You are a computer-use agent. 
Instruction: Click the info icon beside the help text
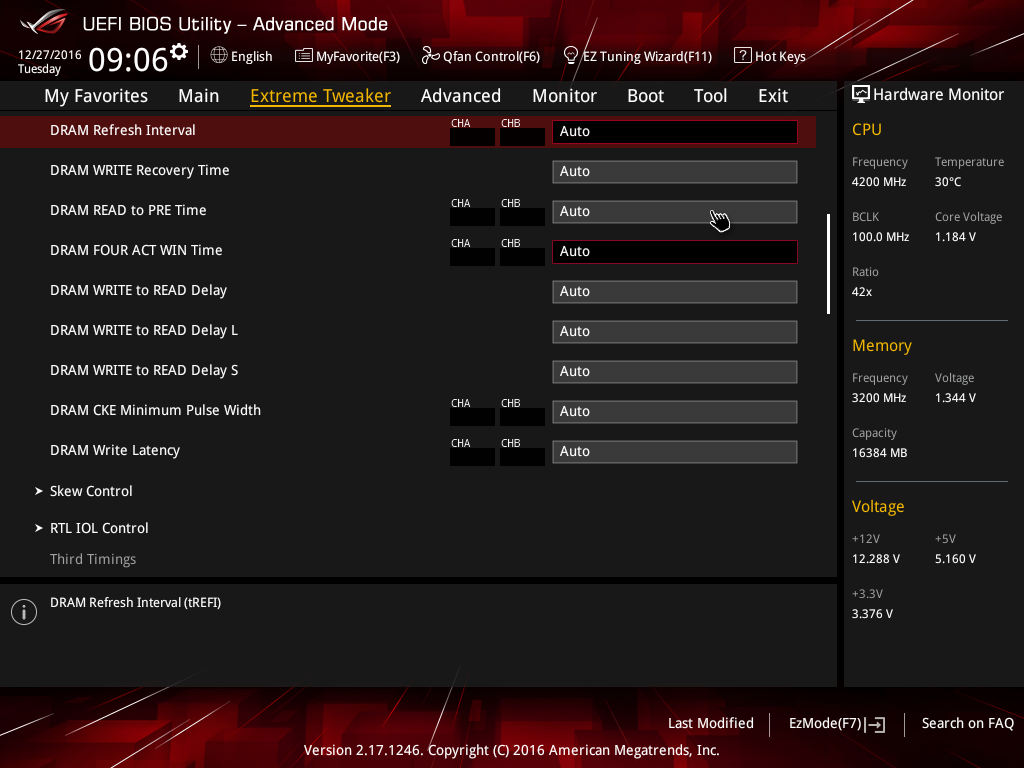24,612
